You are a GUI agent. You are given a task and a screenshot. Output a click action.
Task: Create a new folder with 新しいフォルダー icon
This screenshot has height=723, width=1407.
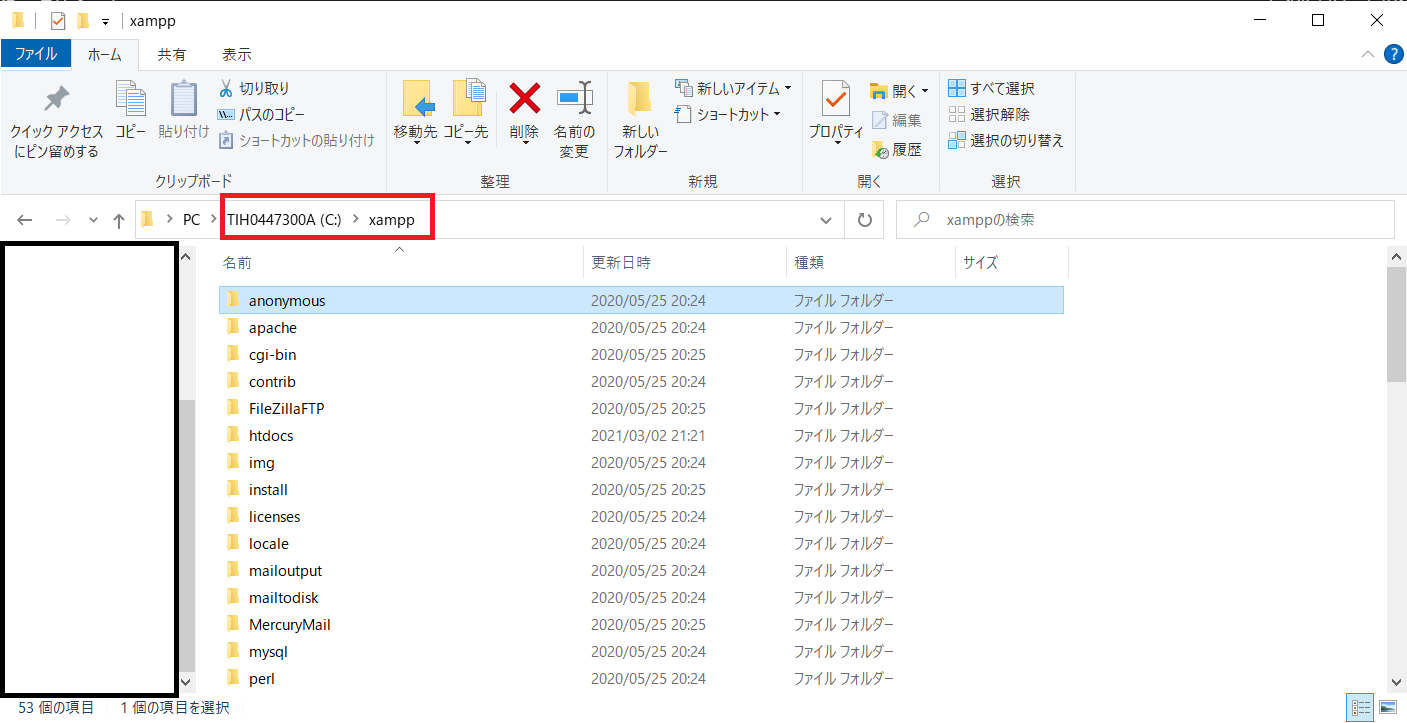[640, 99]
